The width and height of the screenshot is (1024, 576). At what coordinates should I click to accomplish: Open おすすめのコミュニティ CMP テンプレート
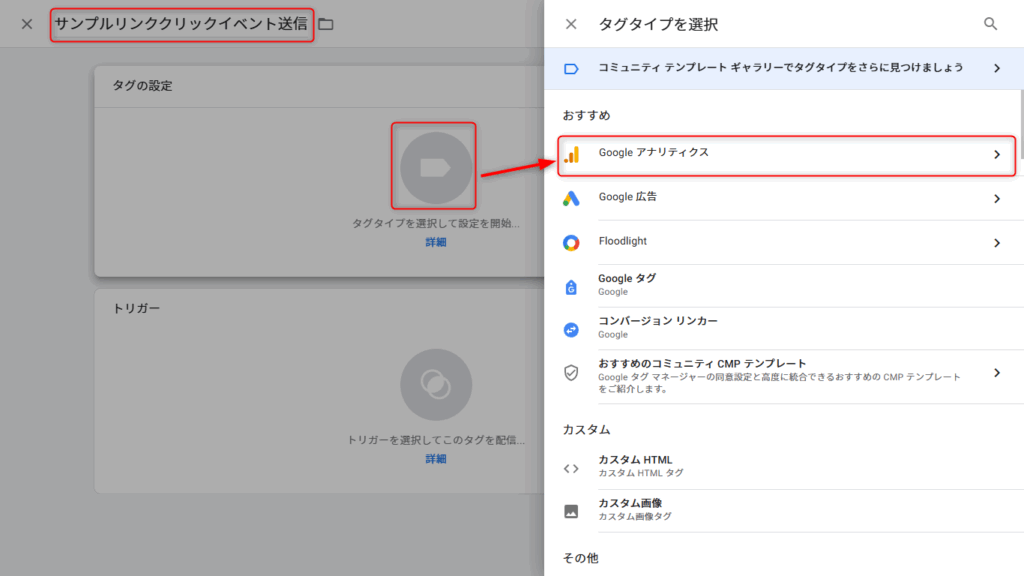784,376
